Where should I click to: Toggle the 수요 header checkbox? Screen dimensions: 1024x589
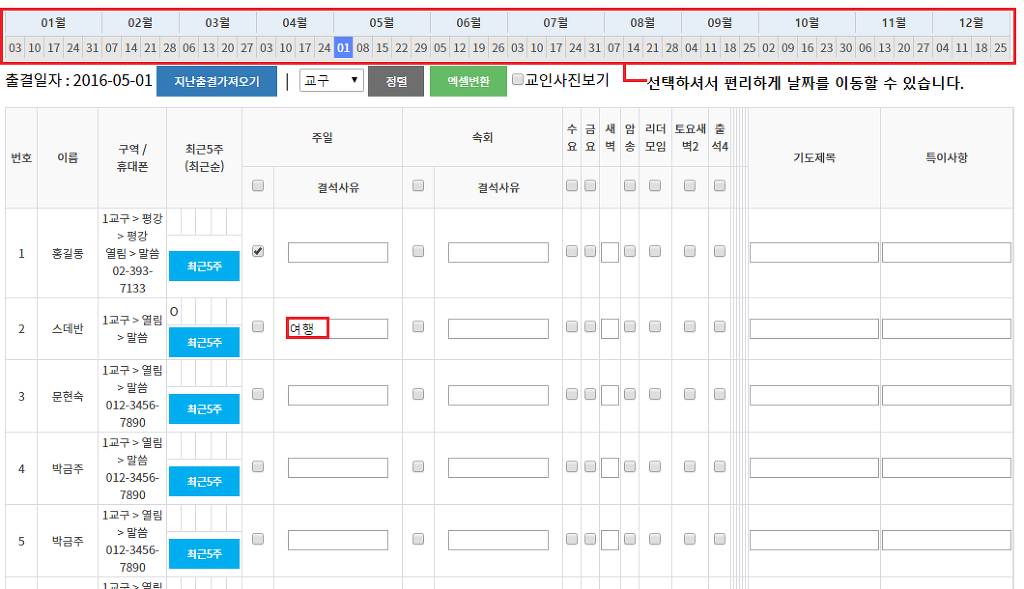[x=571, y=185]
